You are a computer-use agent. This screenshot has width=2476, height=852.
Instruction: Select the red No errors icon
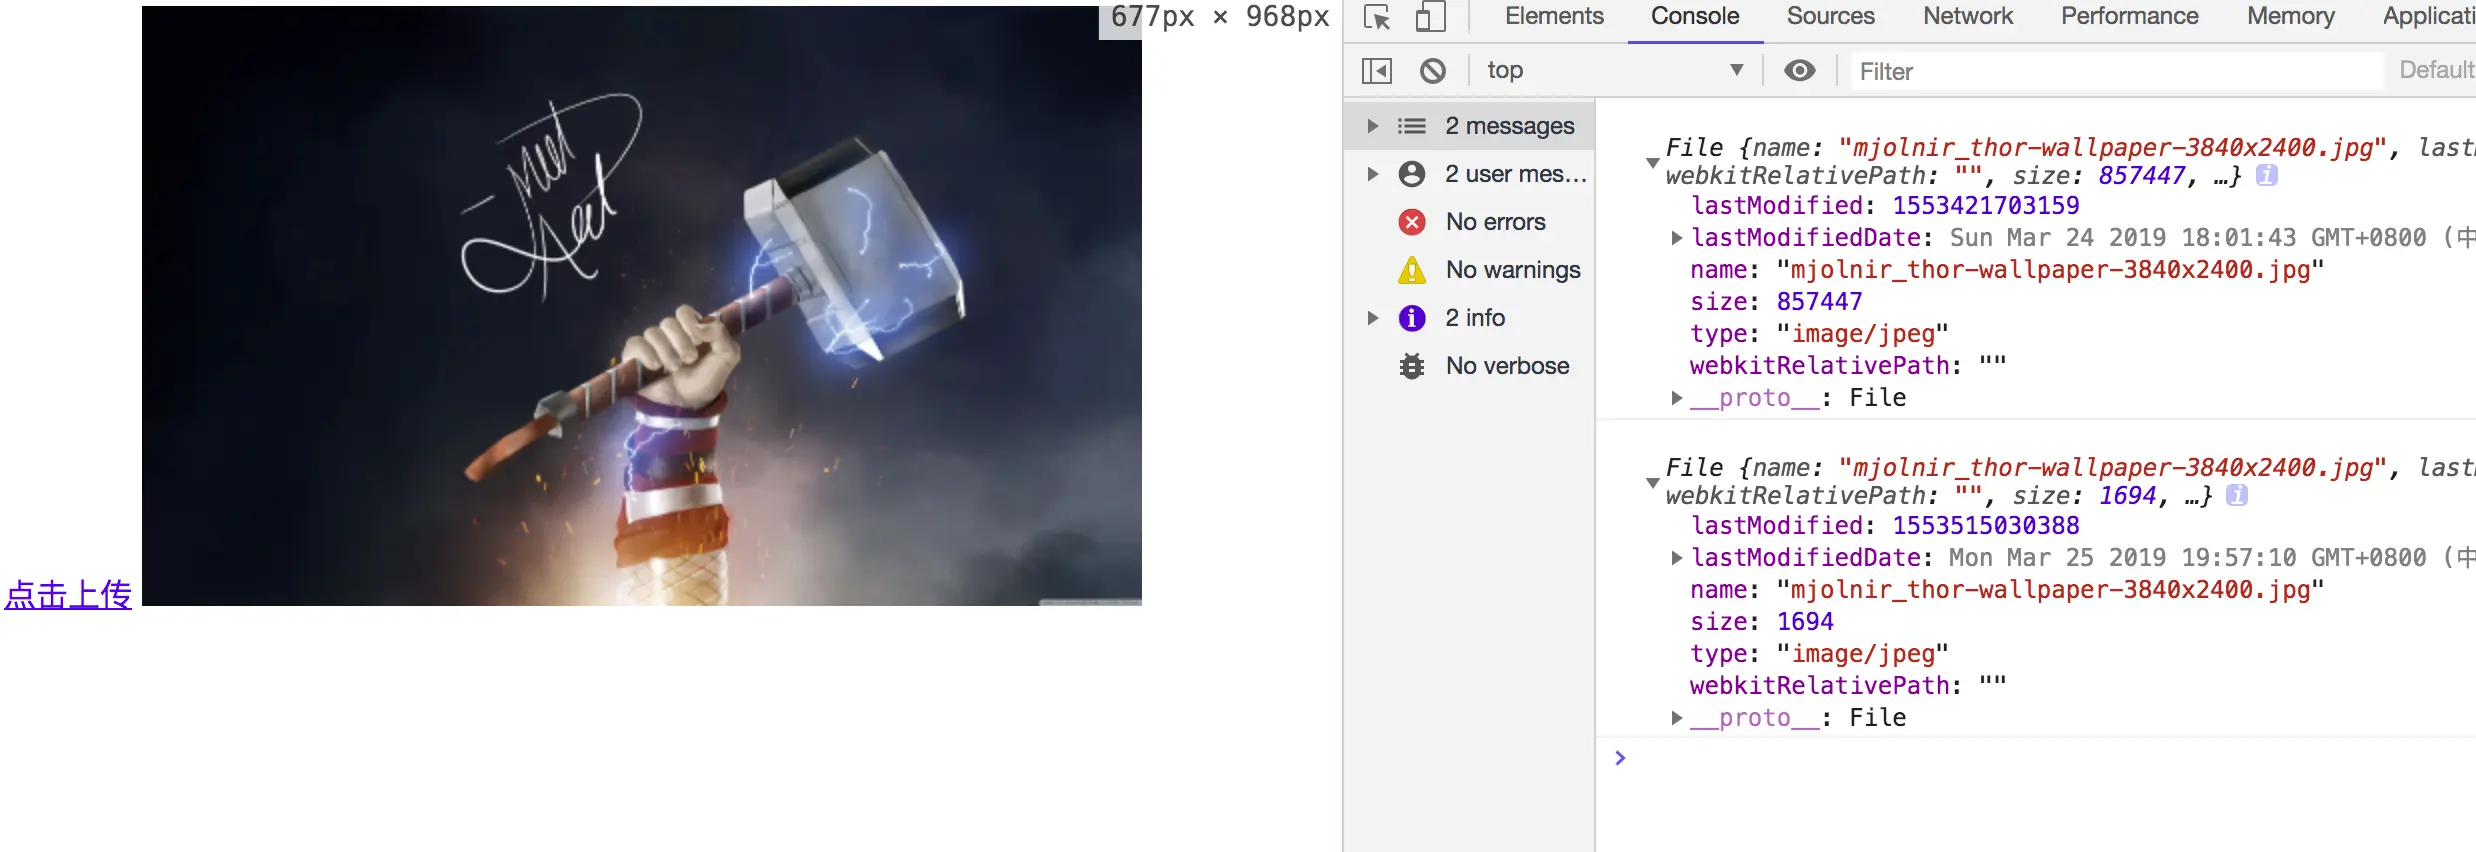click(x=1412, y=222)
